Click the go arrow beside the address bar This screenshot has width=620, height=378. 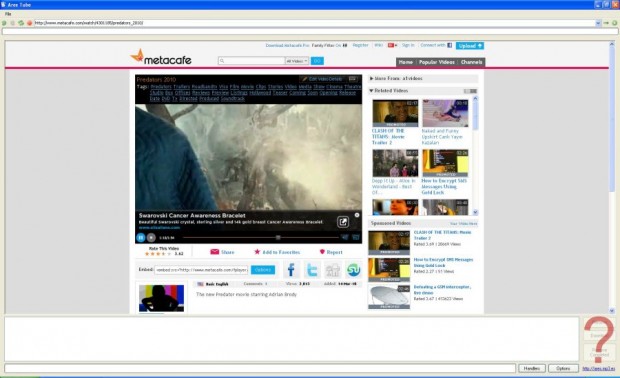pos(606,23)
